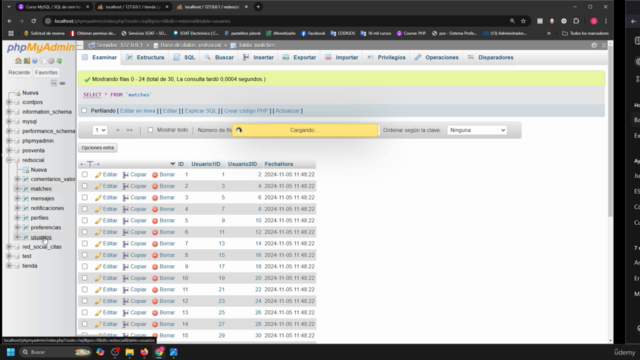Click the log out icon beside home
Viewport: 640px width, 360px height.
(27, 61)
